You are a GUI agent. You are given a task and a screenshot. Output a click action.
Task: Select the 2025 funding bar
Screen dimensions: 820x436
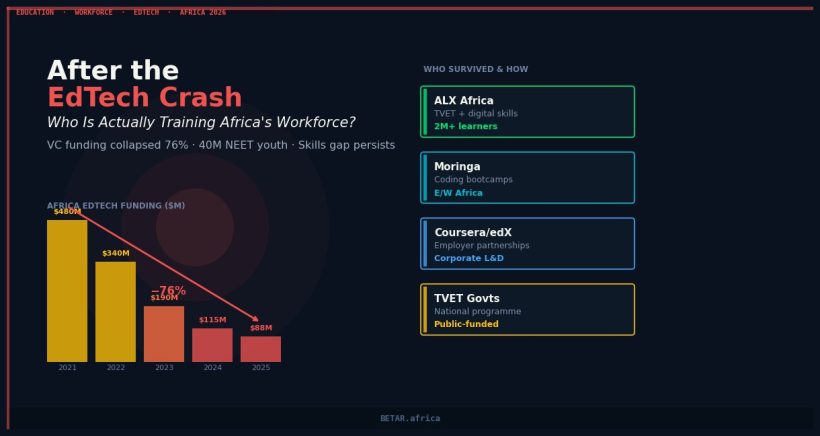(260, 349)
